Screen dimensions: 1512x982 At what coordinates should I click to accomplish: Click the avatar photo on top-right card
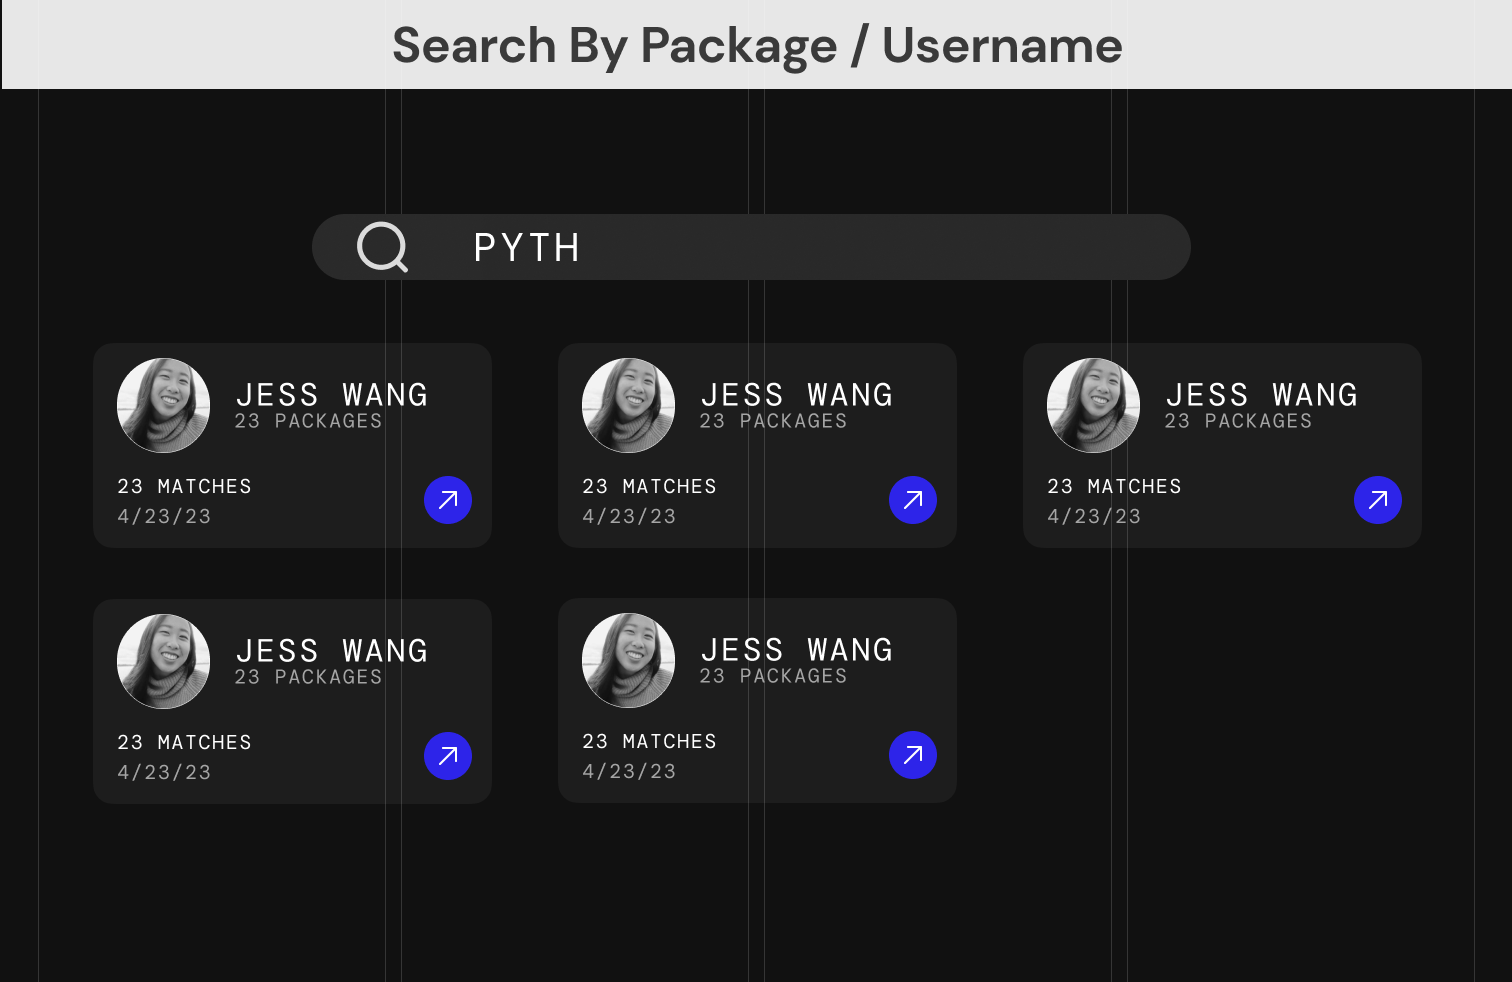pyautogui.click(x=1094, y=405)
